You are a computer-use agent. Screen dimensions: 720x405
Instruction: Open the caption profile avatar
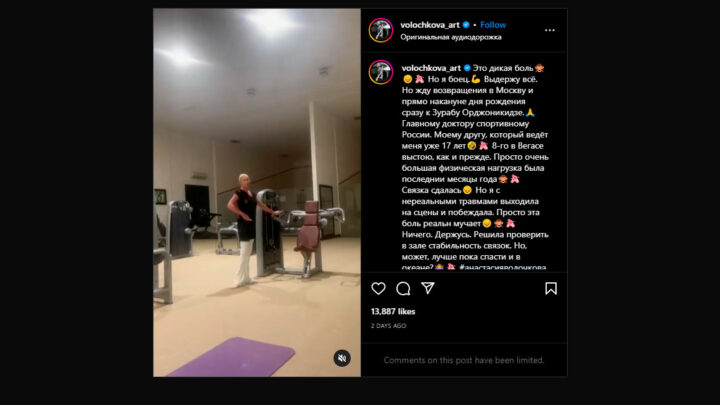click(381, 72)
